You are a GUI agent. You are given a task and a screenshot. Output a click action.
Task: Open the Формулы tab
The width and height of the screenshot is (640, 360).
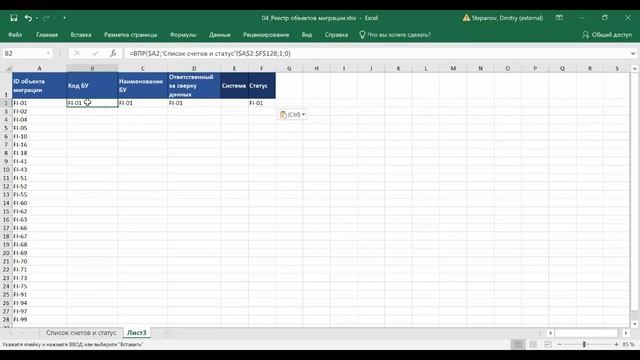tap(183, 35)
